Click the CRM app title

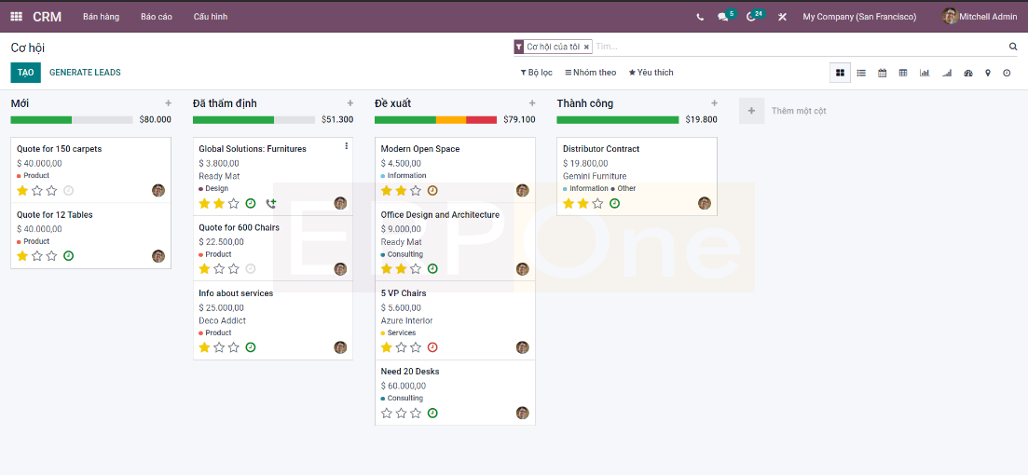[x=47, y=17]
